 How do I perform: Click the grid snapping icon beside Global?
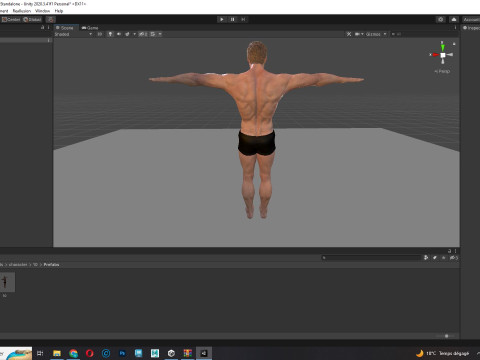pyautogui.click(x=50, y=19)
